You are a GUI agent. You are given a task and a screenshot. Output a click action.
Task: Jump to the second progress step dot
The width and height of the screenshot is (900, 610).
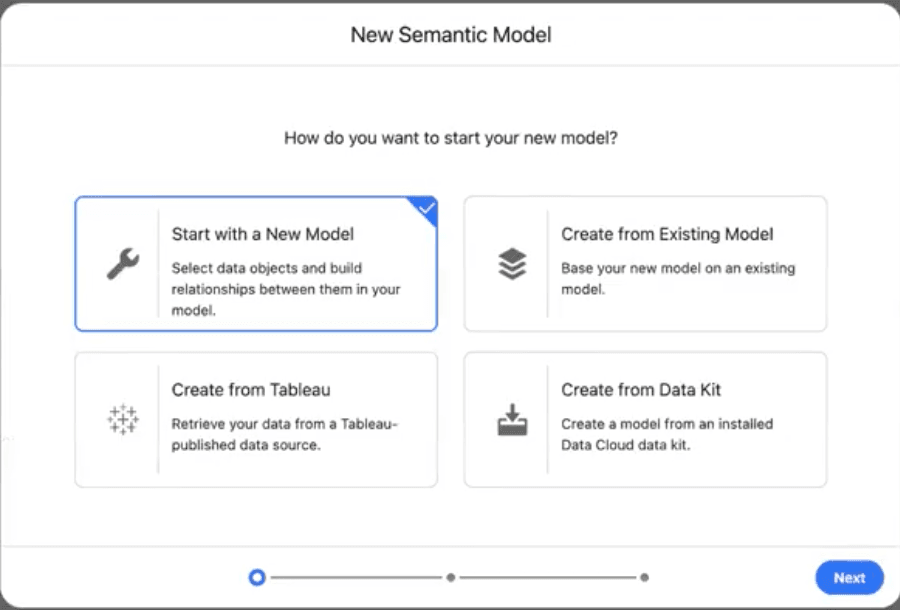click(x=451, y=577)
